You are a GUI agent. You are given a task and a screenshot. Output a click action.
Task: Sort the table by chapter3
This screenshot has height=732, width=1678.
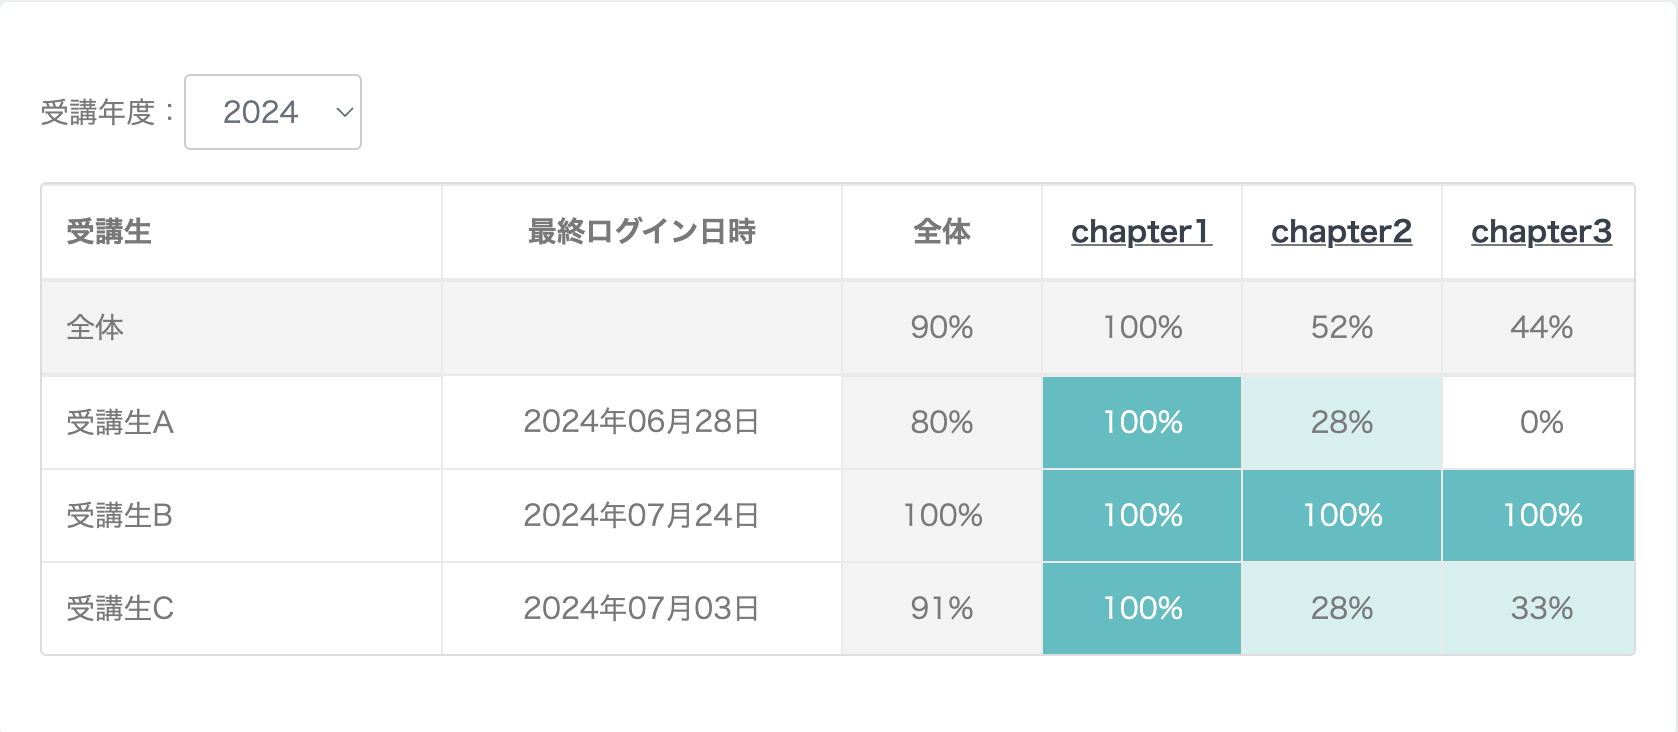click(1540, 231)
